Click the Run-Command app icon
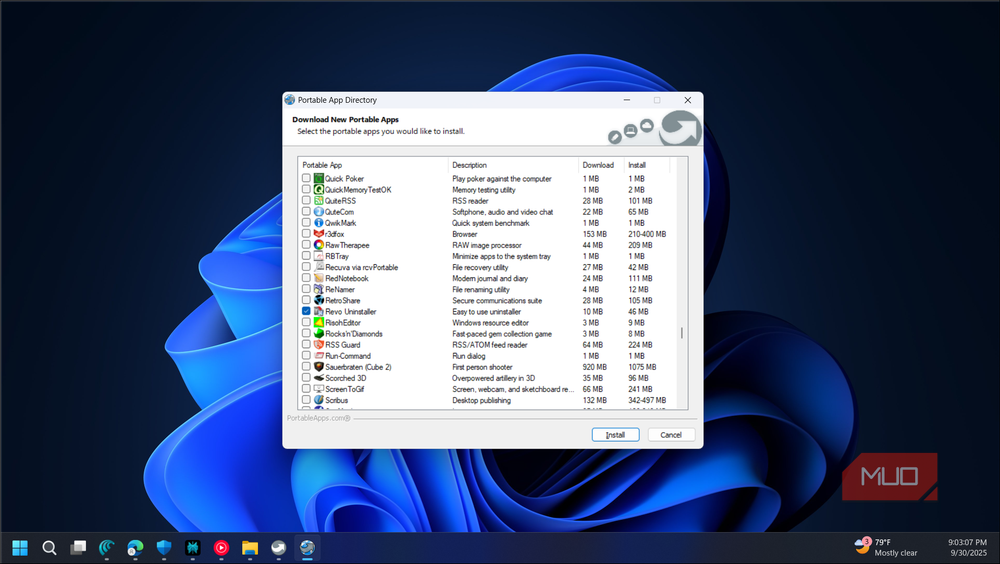This screenshot has width=1000, height=564. pyautogui.click(x=318, y=356)
